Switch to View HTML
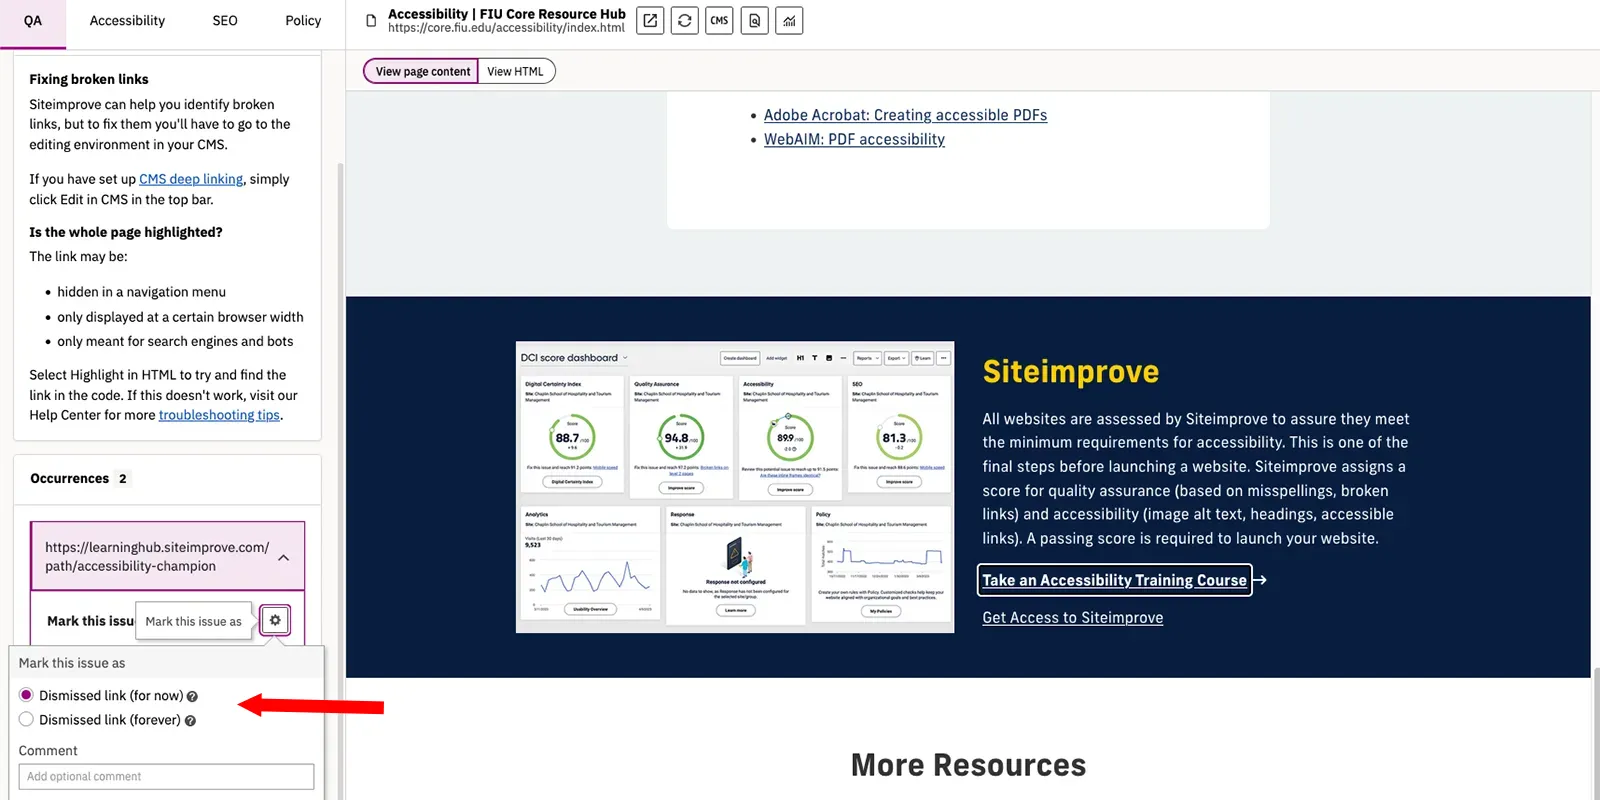Image resolution: width=1600 pixels, height=800 pixels. pyautogui.click(x=516, y=71)
